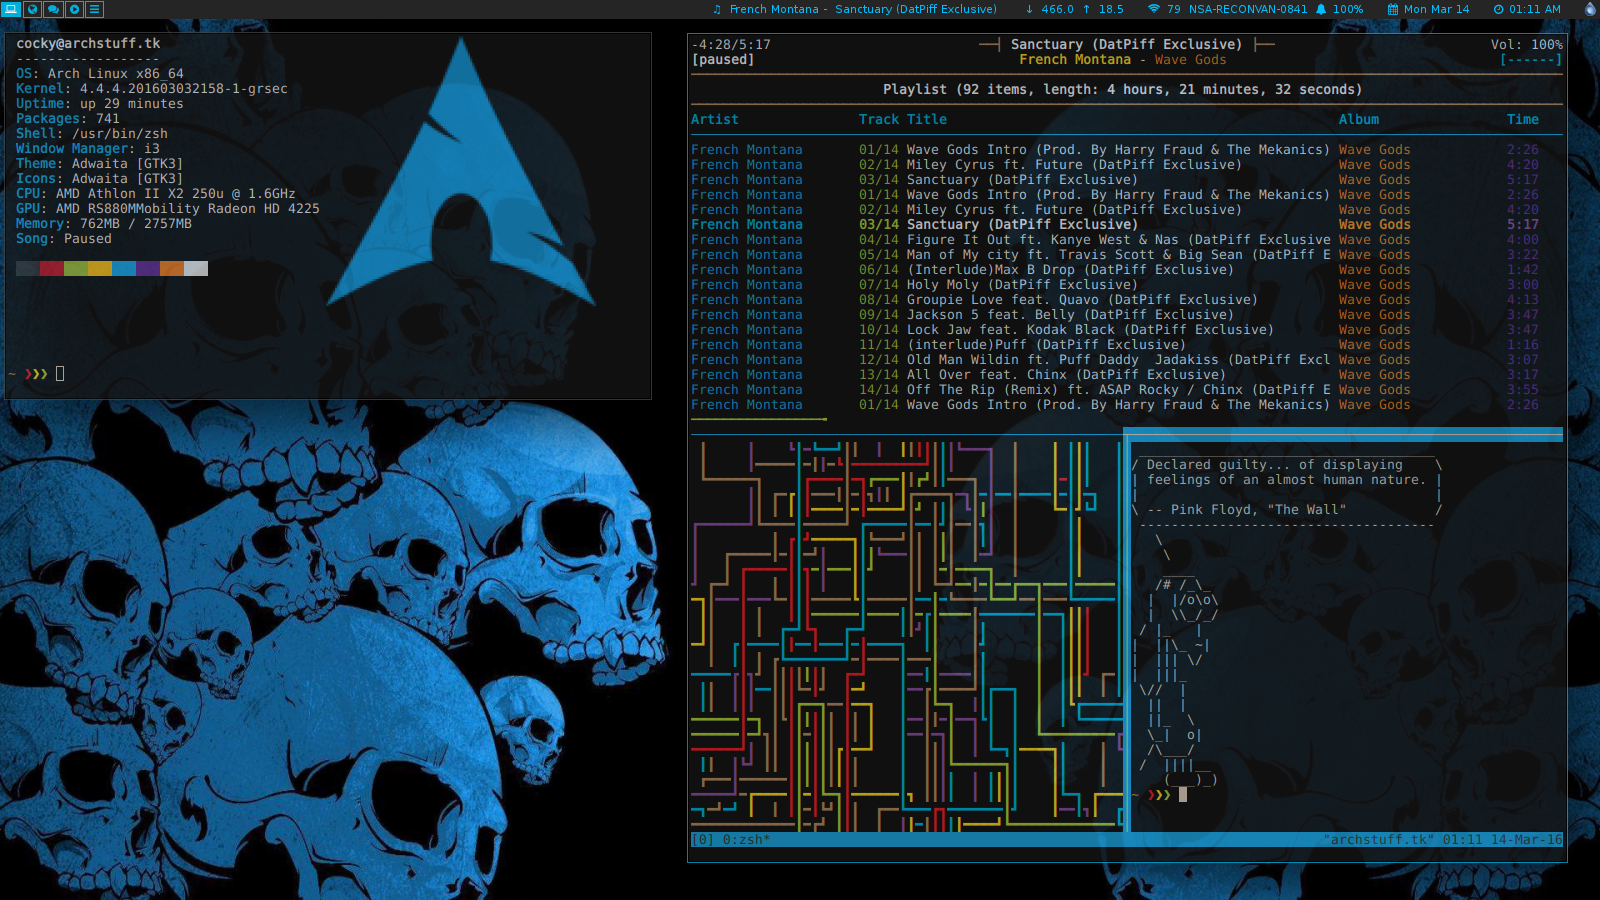Open the chat bubbles workspace
The width and height of the screenshot is (1600, 900).
coord(54,9)
